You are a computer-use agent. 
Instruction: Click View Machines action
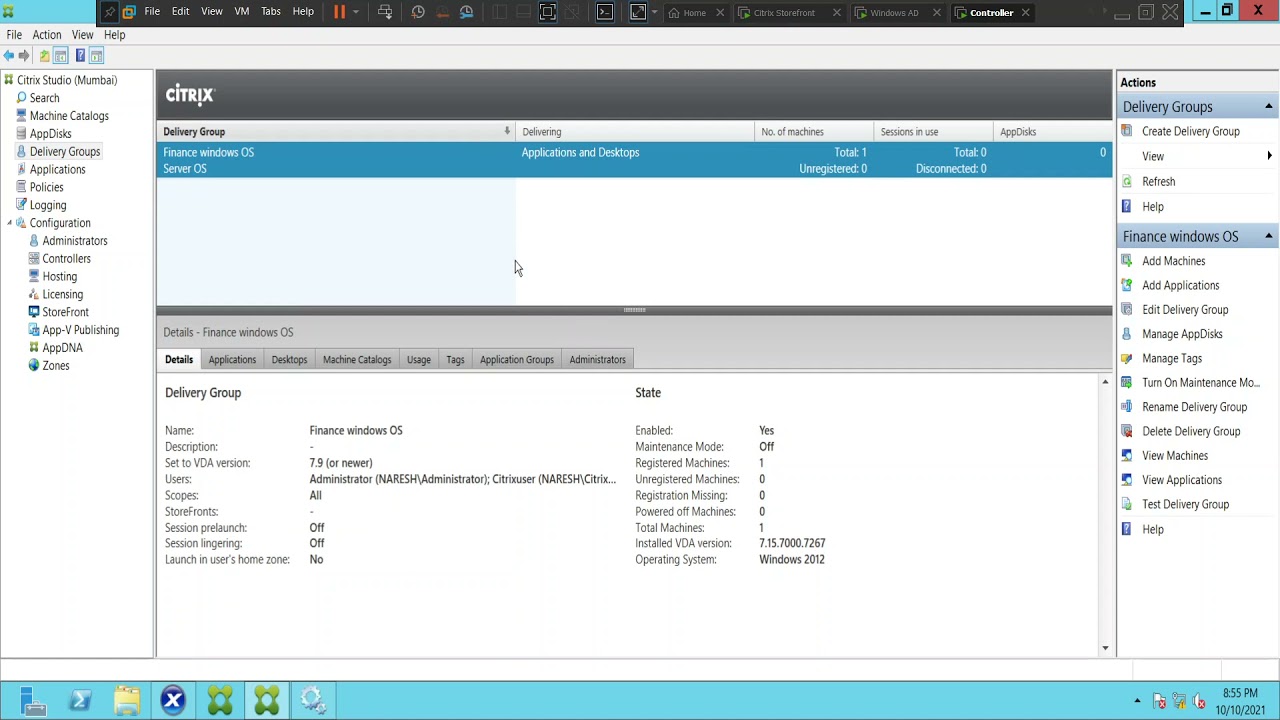click(x=1175, y=456)
